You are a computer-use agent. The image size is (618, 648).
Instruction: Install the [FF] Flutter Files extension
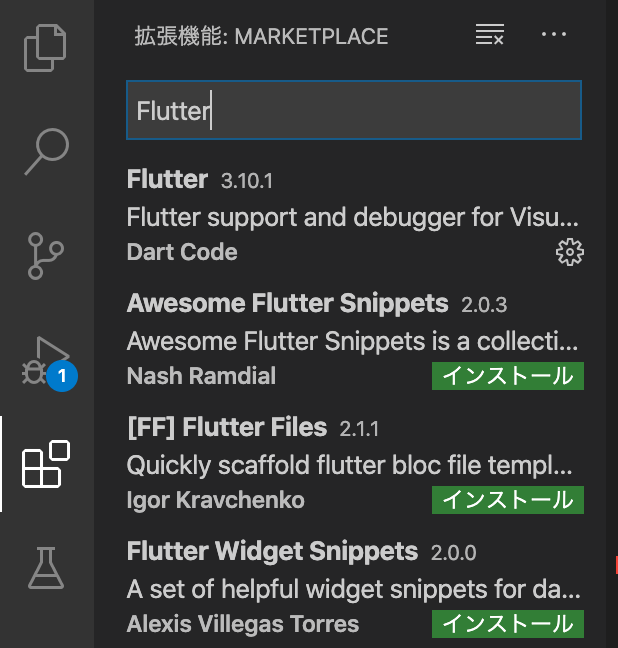pyautogui.click(x=508, y=500)
